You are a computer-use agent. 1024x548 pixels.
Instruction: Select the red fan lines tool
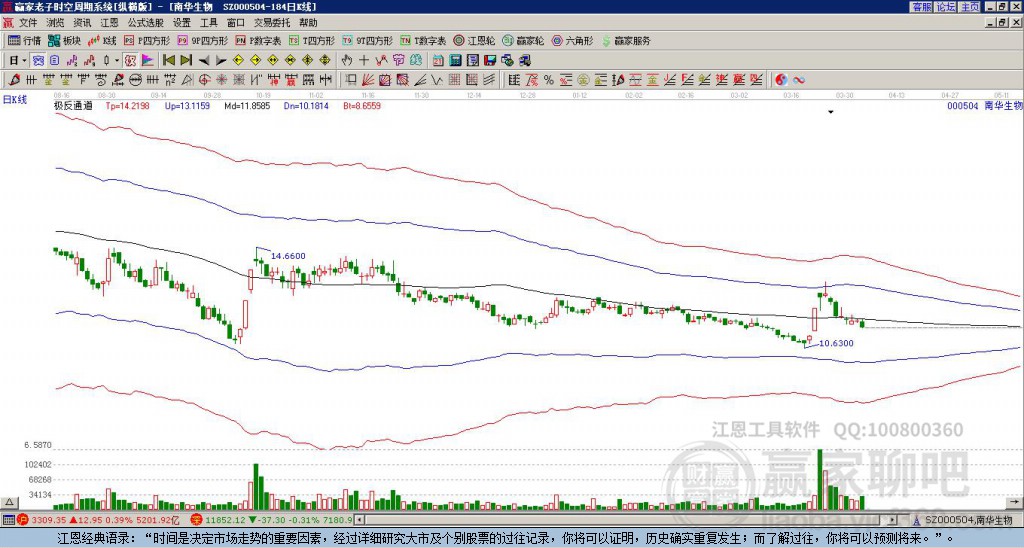coord(368,80)
